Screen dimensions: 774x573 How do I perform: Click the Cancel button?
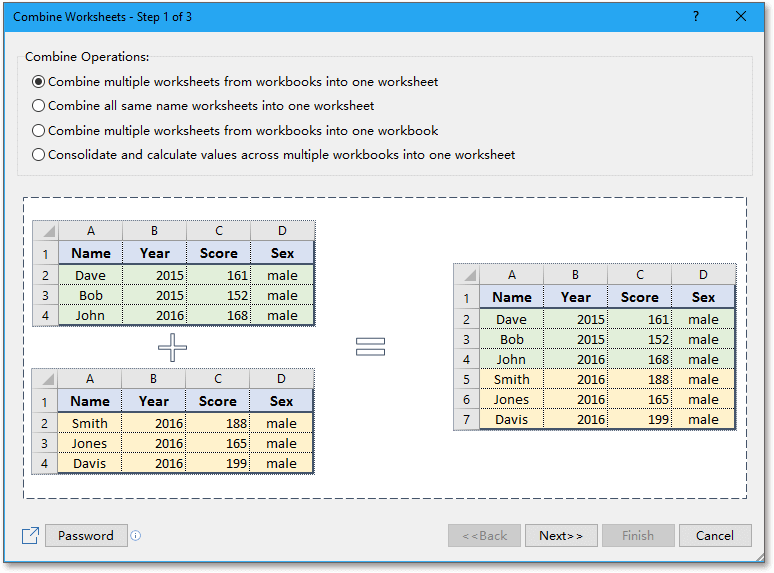pyautogui.click(x=714, y=536)
